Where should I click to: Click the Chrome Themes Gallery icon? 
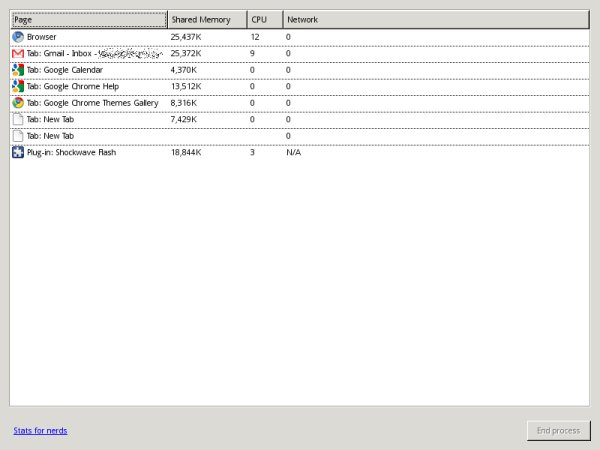tap(18, 103)
